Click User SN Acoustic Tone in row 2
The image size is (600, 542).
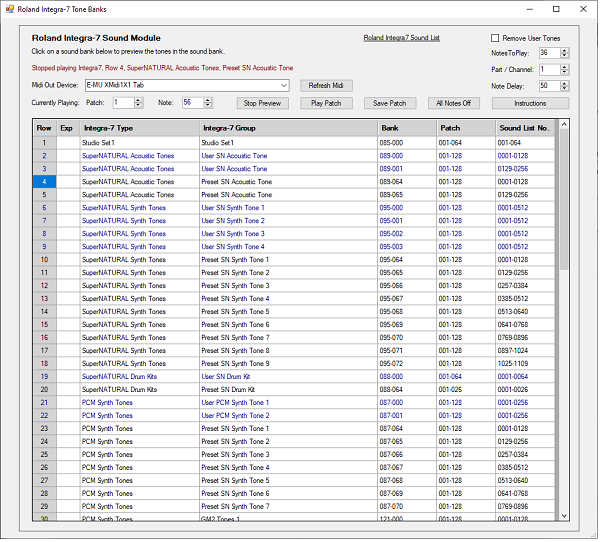[289, 156]
